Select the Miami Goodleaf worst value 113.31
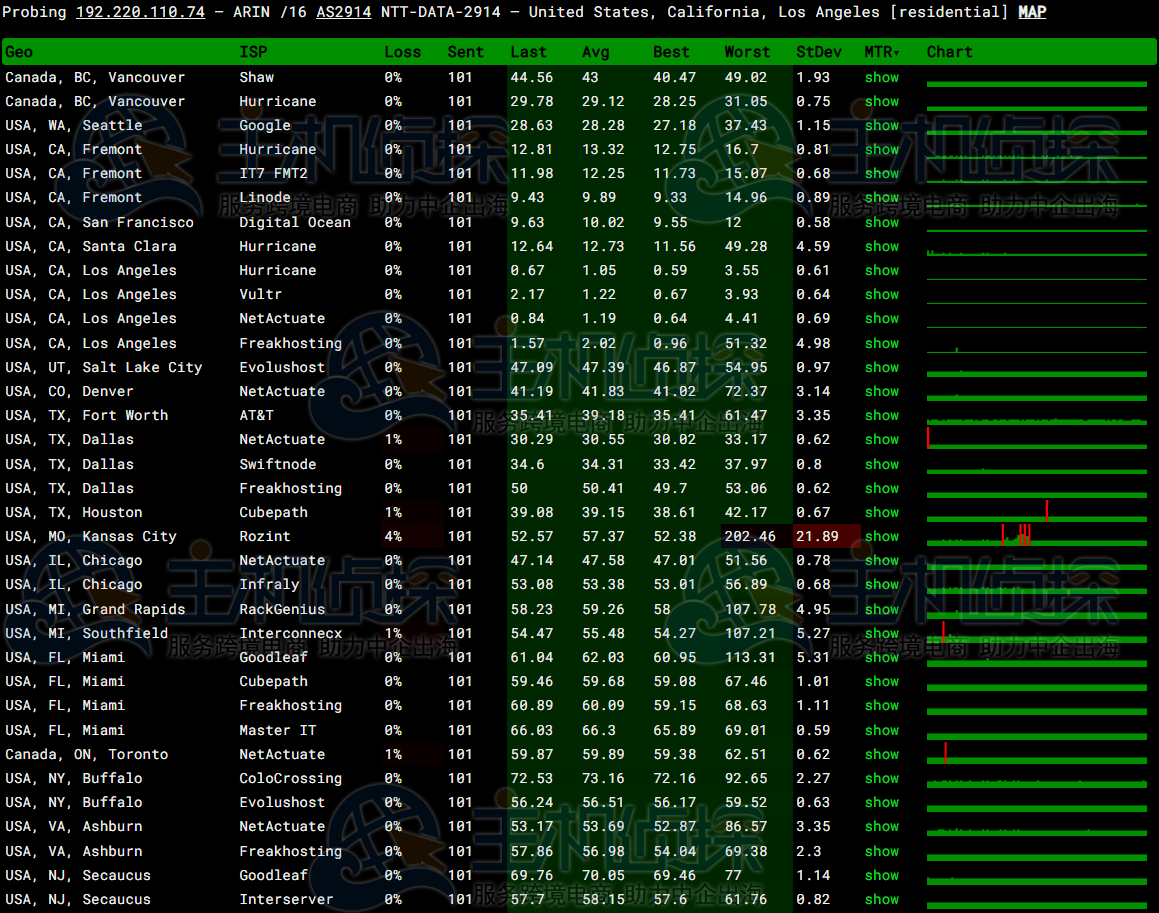This screenshot has width=1159, height=913. 750,657
